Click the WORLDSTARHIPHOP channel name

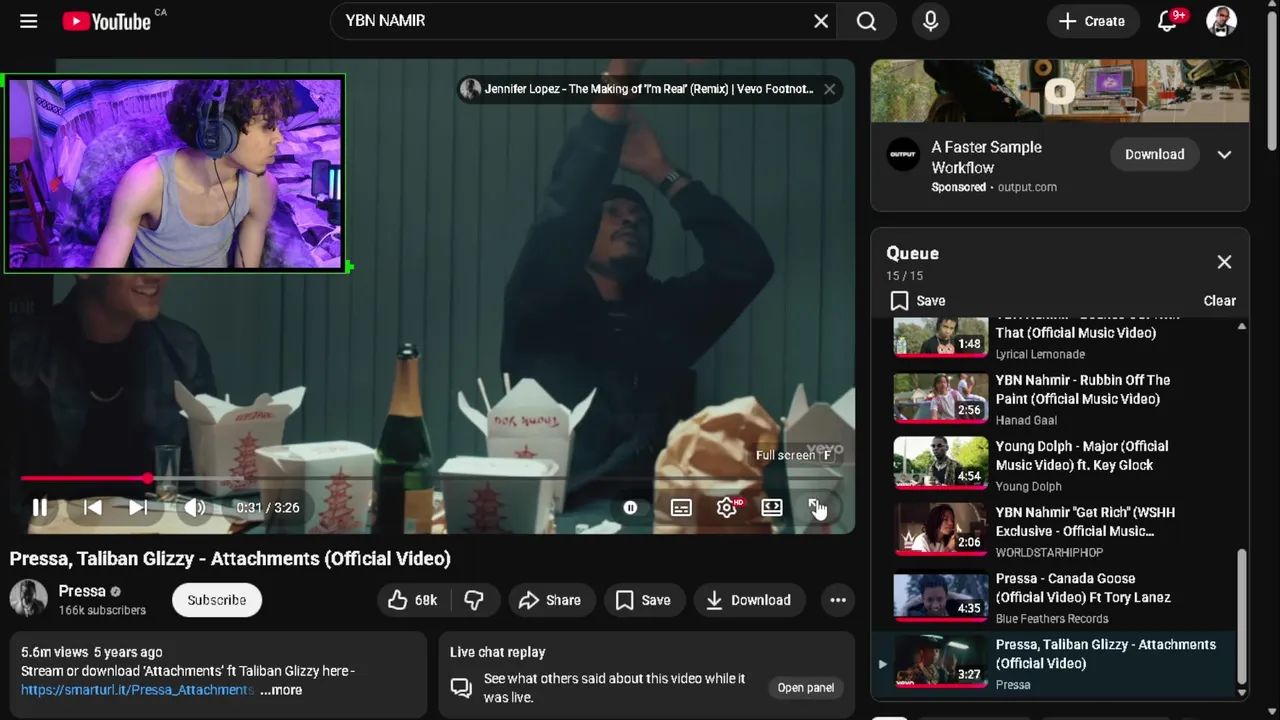(1049, 553)
